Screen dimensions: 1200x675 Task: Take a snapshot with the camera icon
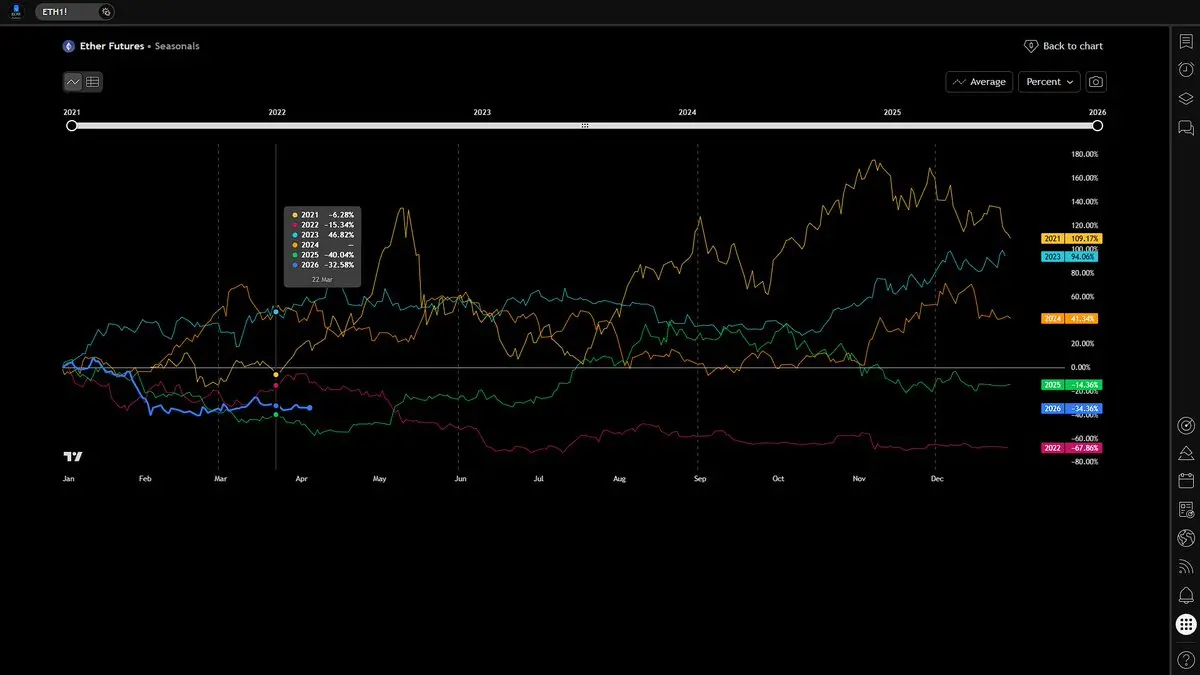pyautogui.click(x=1096, y=82)
